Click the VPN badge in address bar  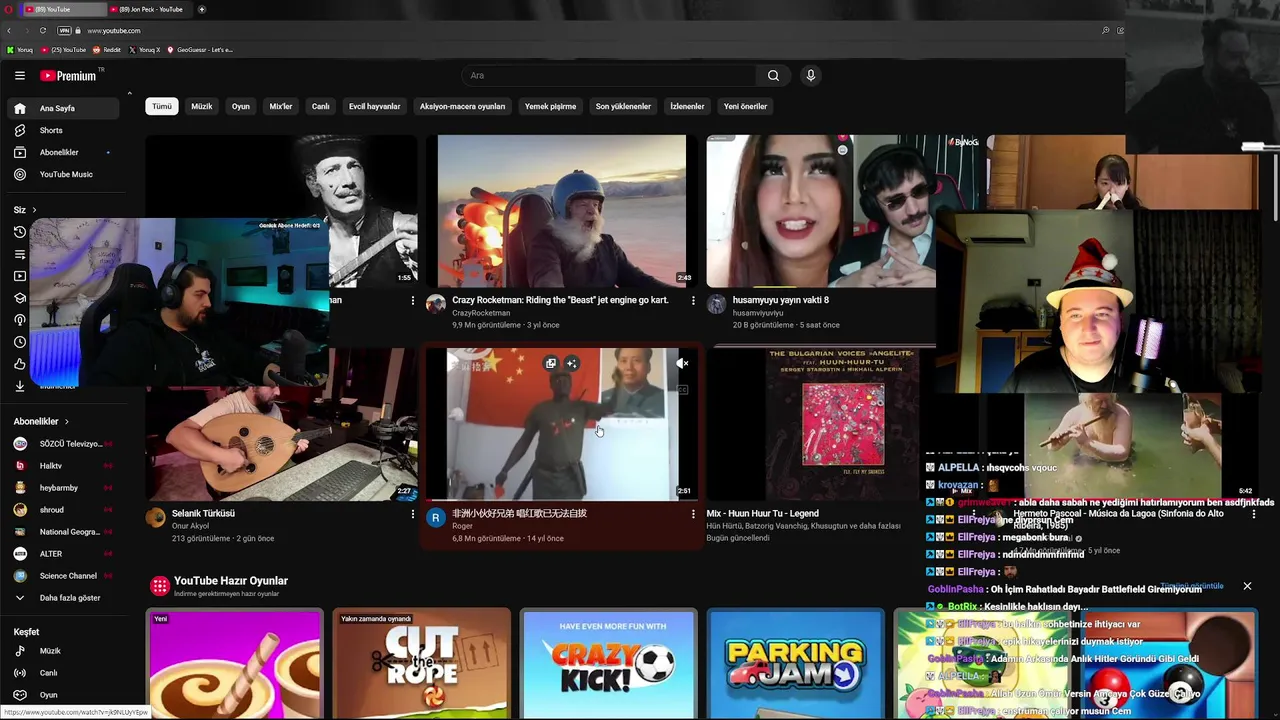pos(64,31)
